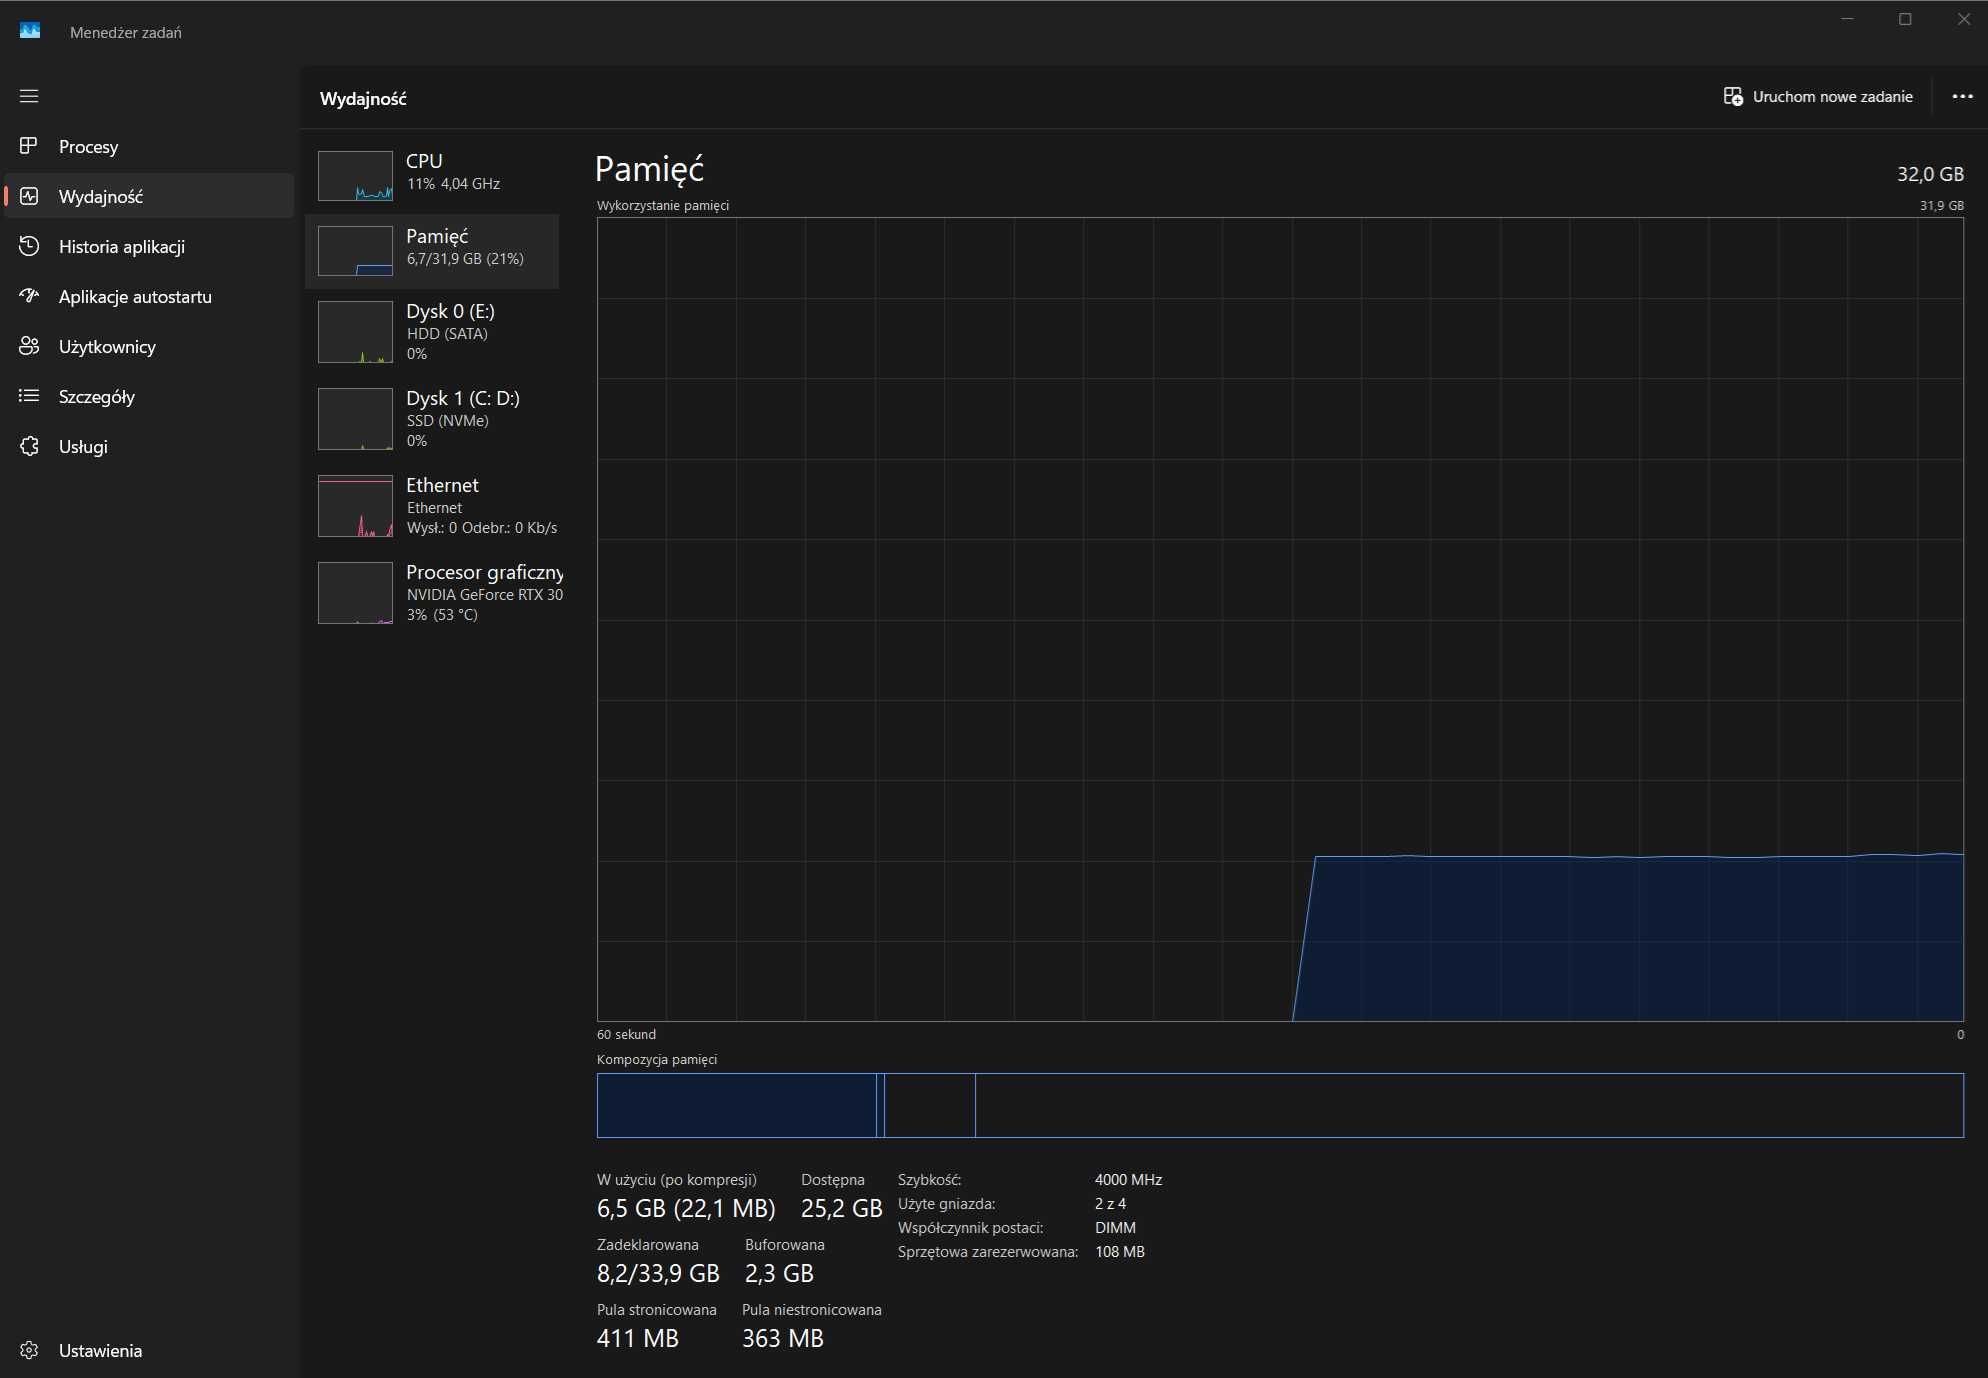
Task: Select the Dysk 0 (E:) thumbnail graph
Action: (x=355, y=332)
